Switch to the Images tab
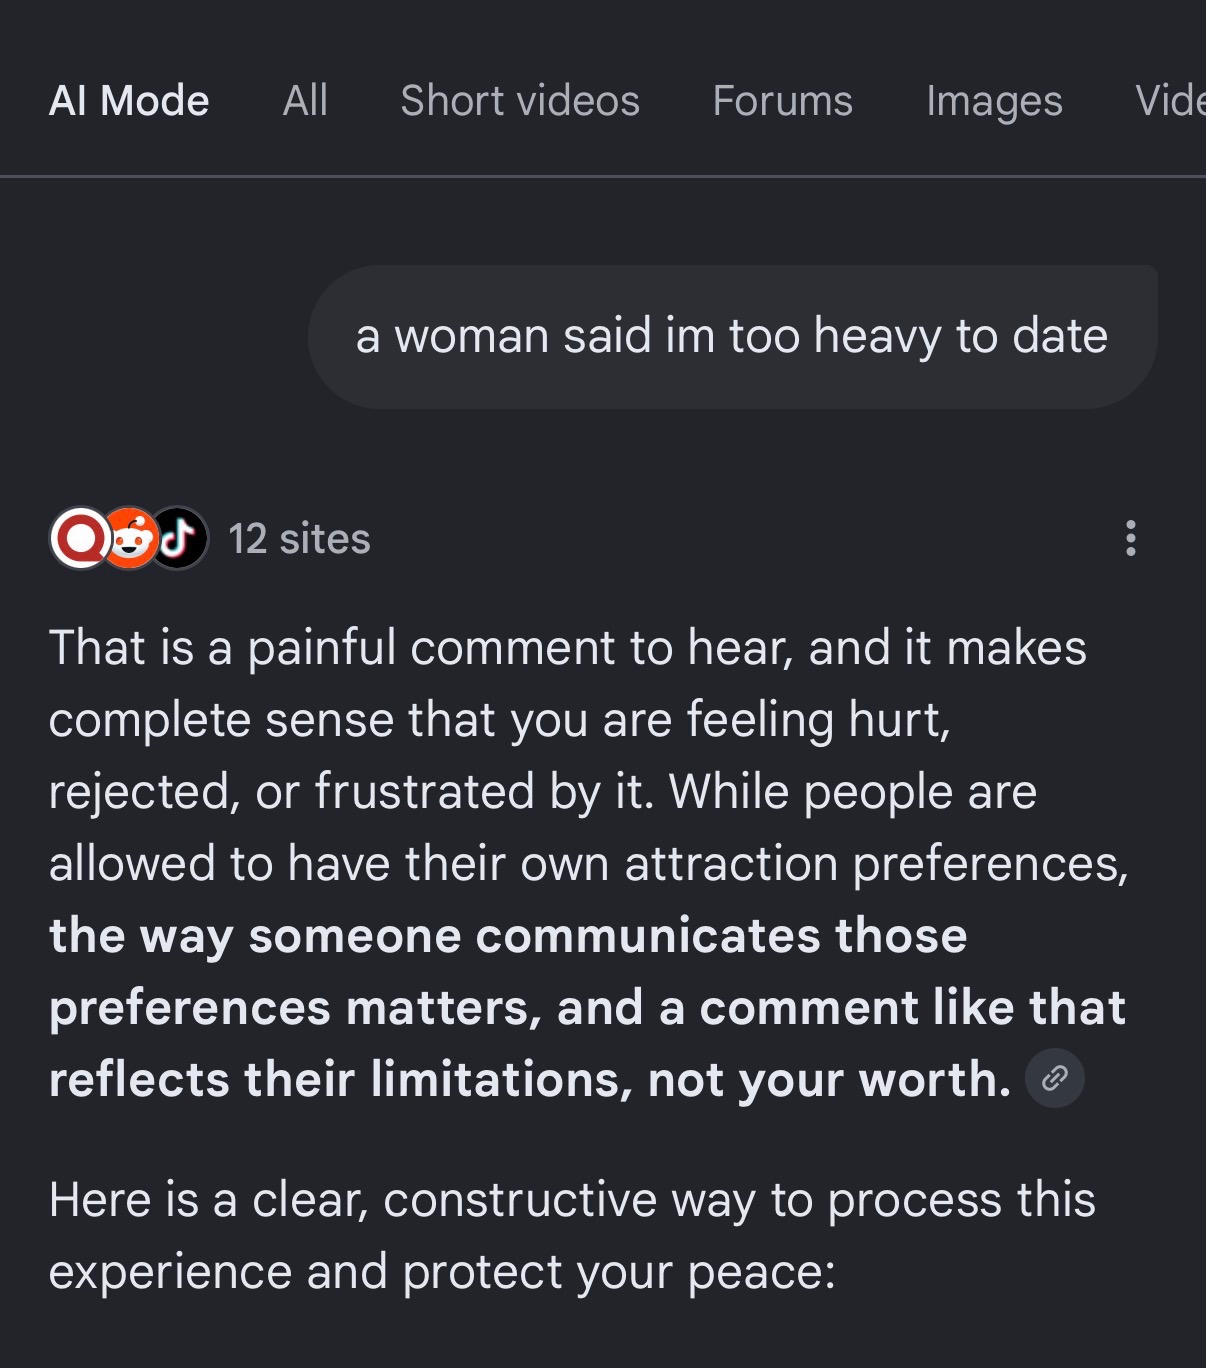 (x=994, y=101)
